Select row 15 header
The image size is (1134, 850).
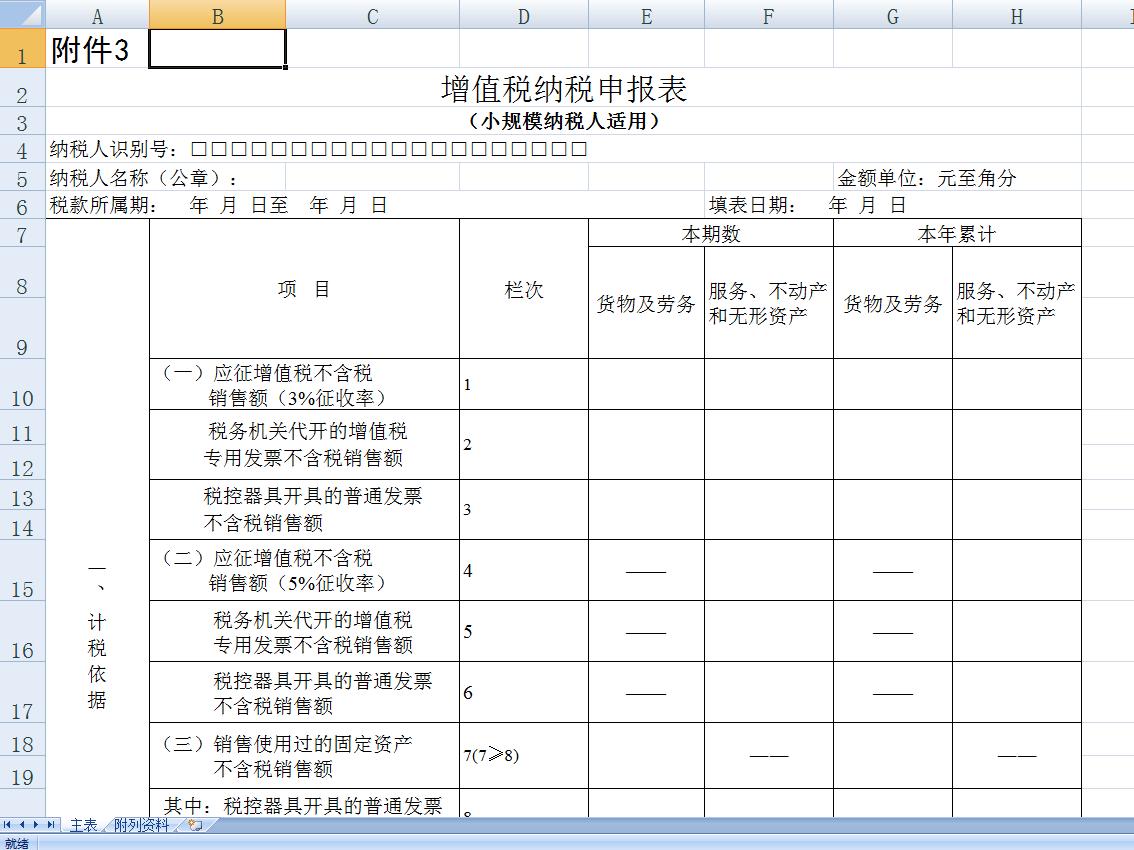pos(22,570)
